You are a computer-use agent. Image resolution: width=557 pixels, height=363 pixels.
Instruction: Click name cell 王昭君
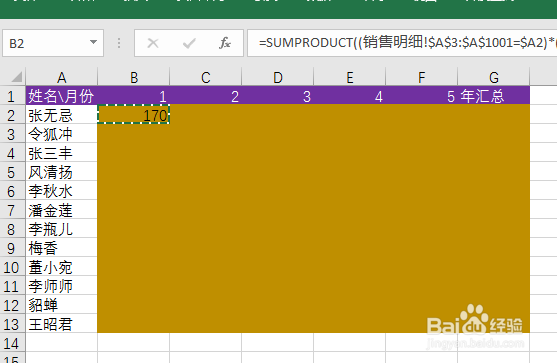pyautogui.click(x=61, y=324)
